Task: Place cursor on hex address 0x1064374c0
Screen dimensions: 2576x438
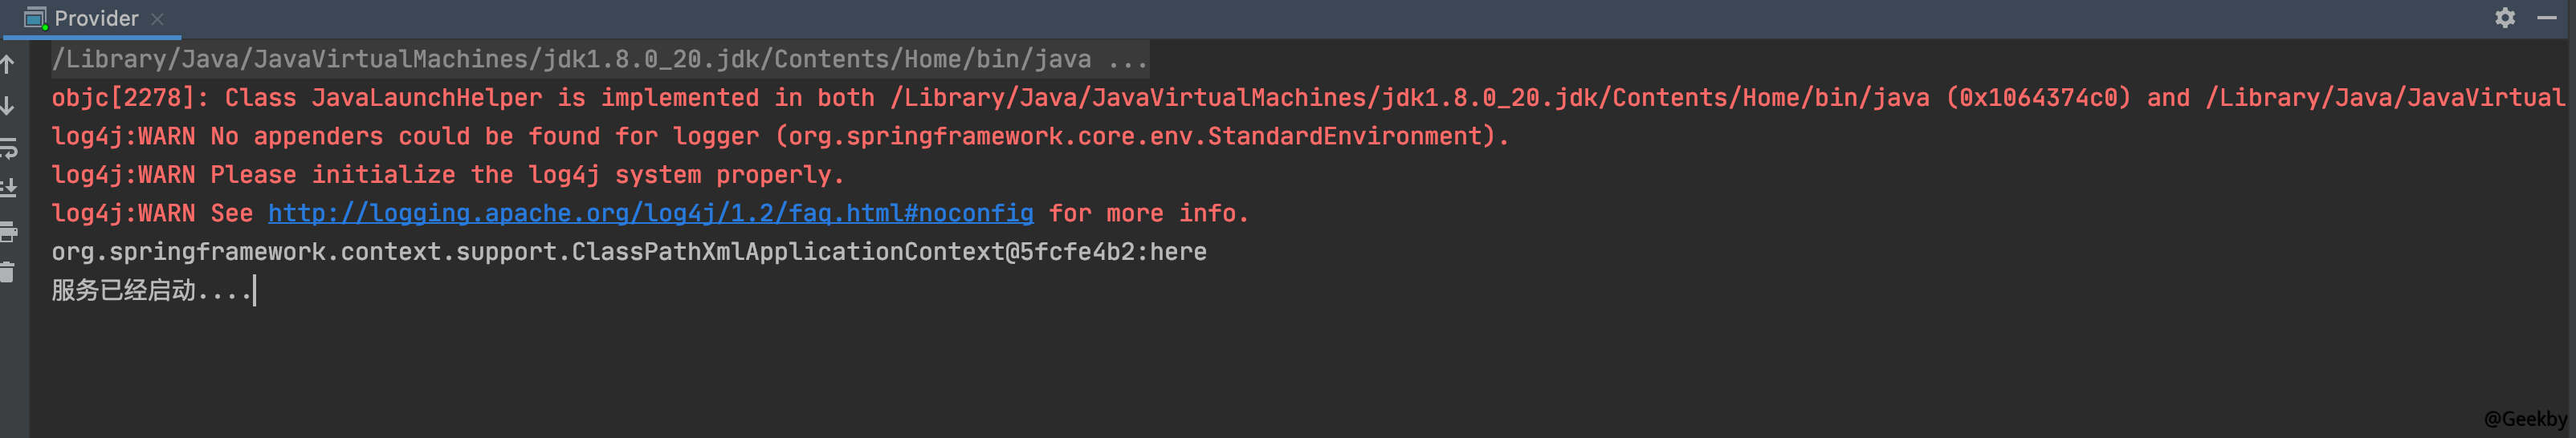Action: pyautogui.click(x=2038, y=98)
